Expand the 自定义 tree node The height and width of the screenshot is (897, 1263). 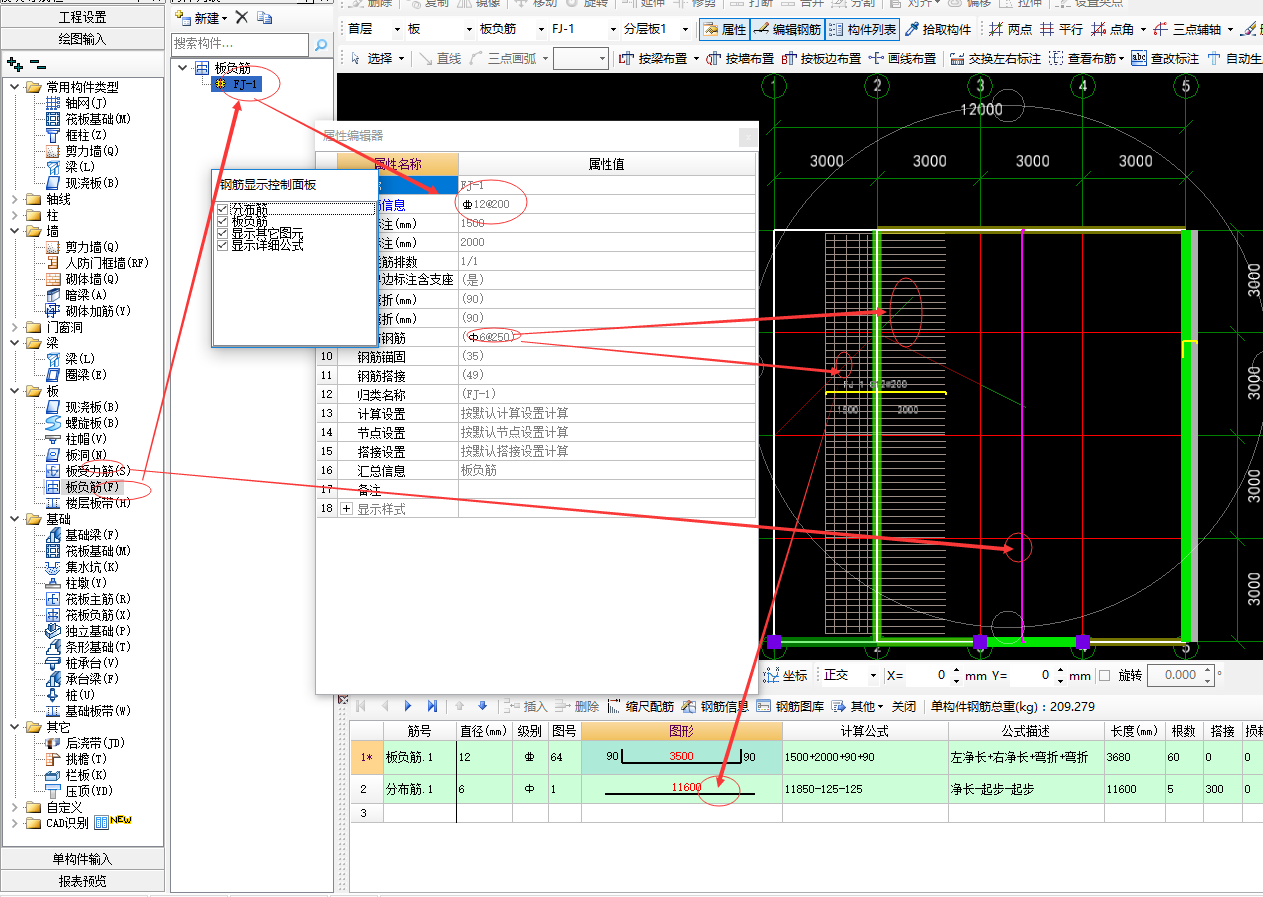pos(15,807)
